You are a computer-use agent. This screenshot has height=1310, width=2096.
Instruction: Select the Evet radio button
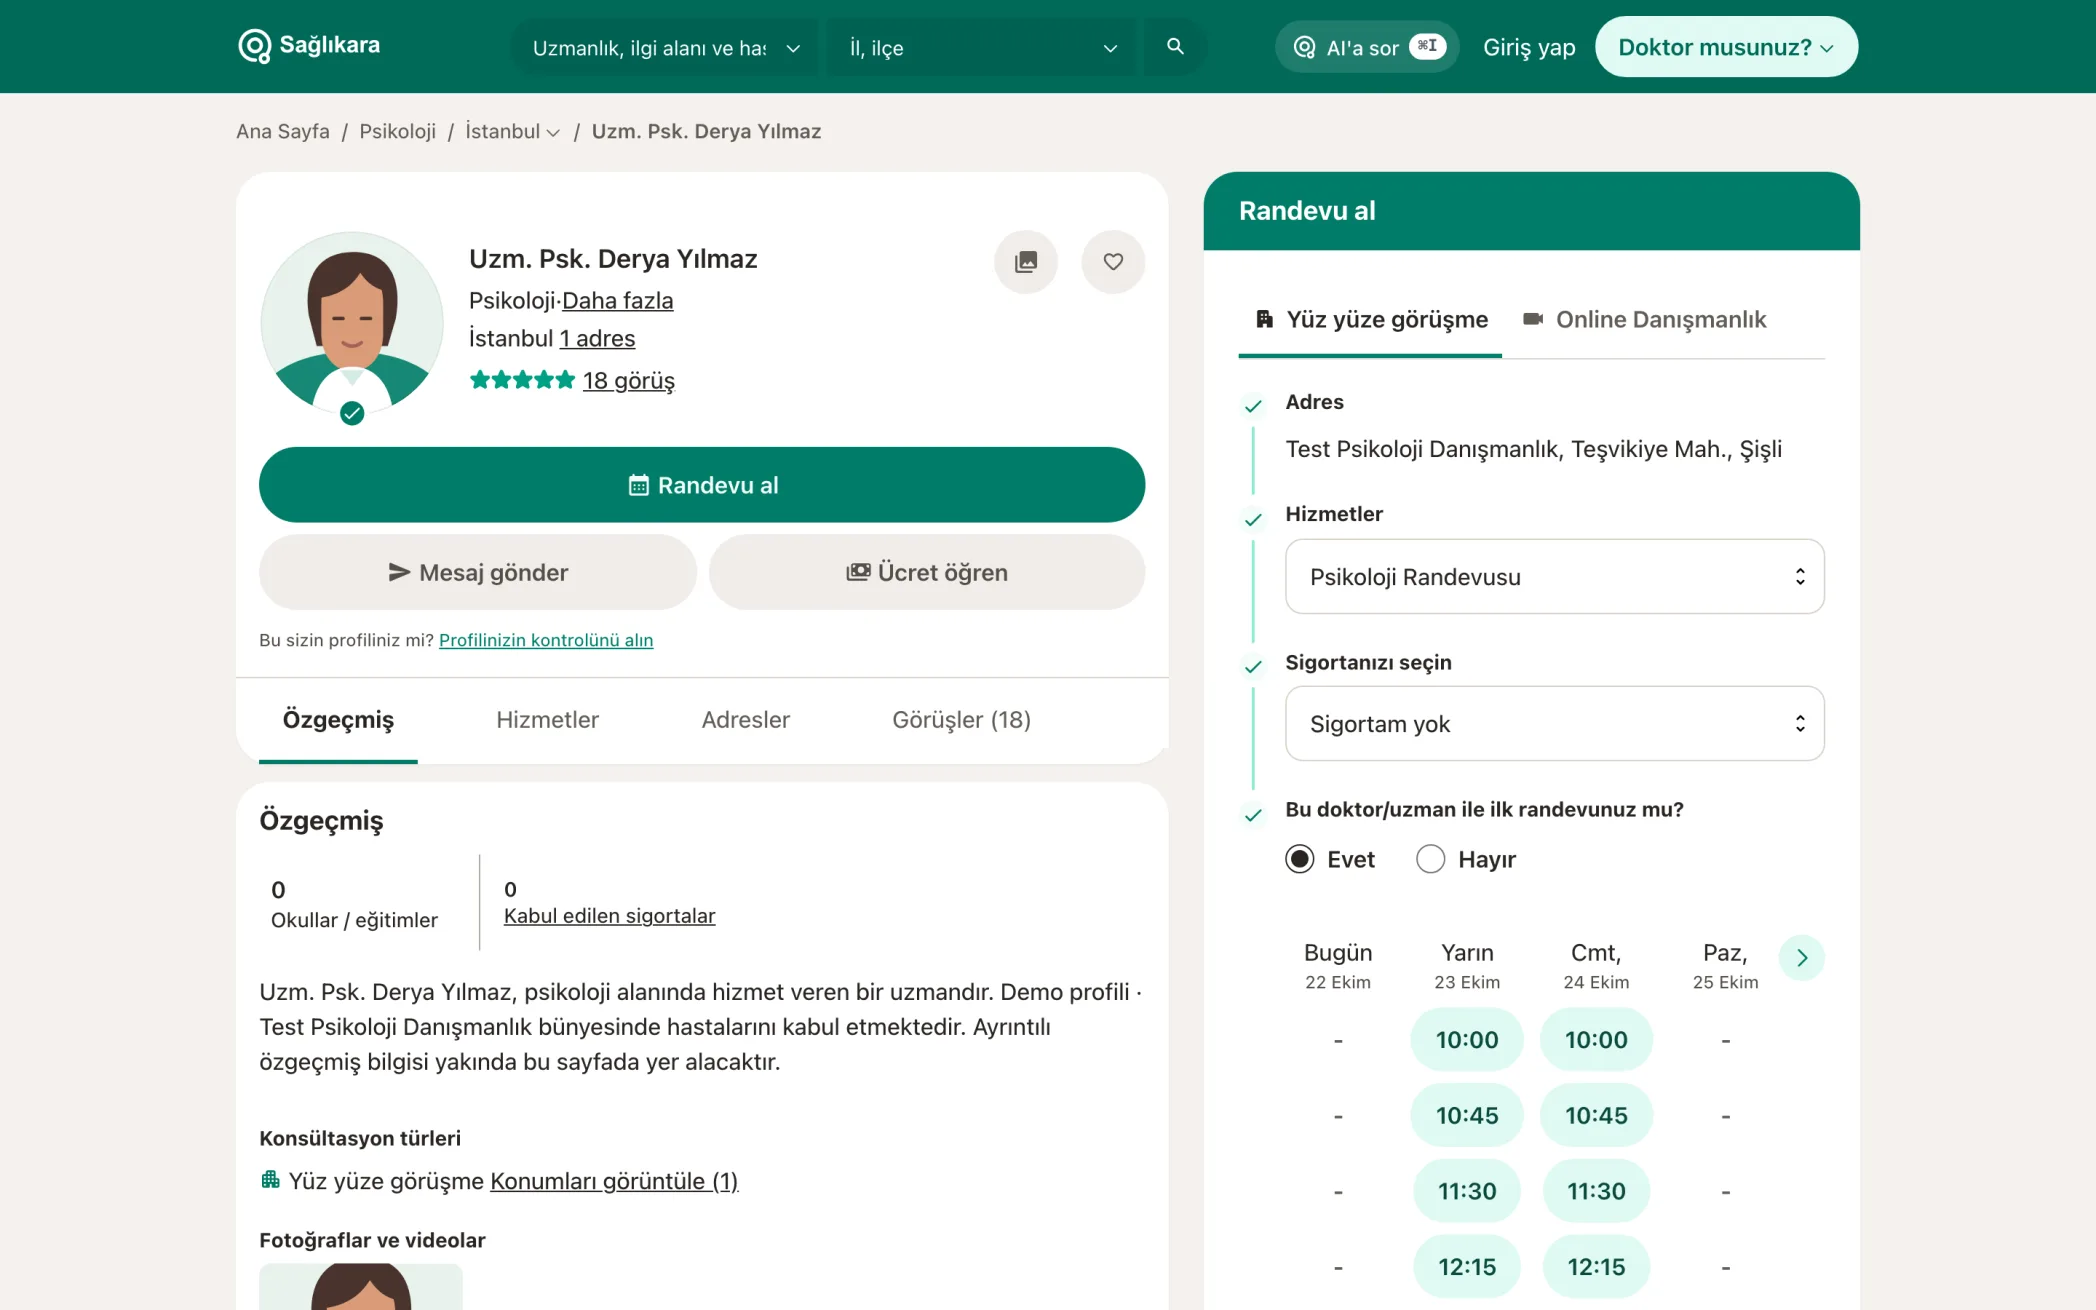[1300, 859]
